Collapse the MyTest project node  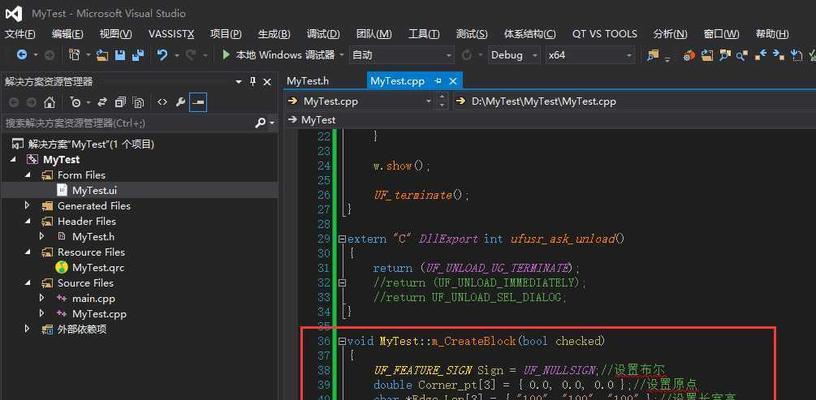pos(13,160)
